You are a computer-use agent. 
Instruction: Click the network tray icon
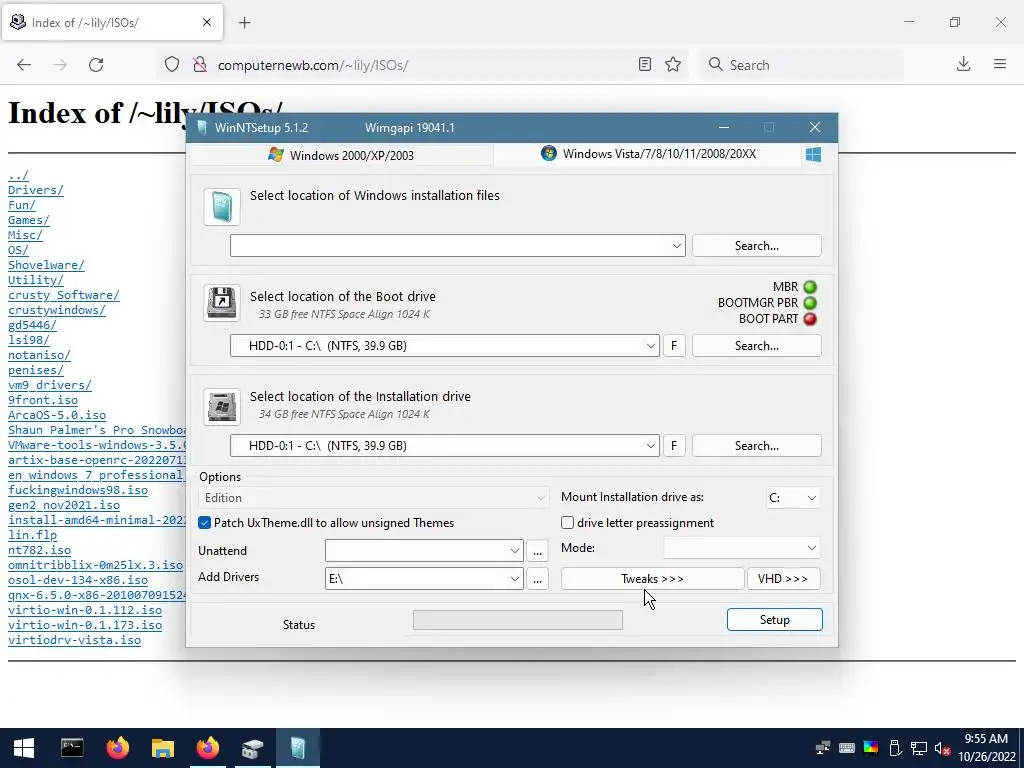(x=920, y=748)
